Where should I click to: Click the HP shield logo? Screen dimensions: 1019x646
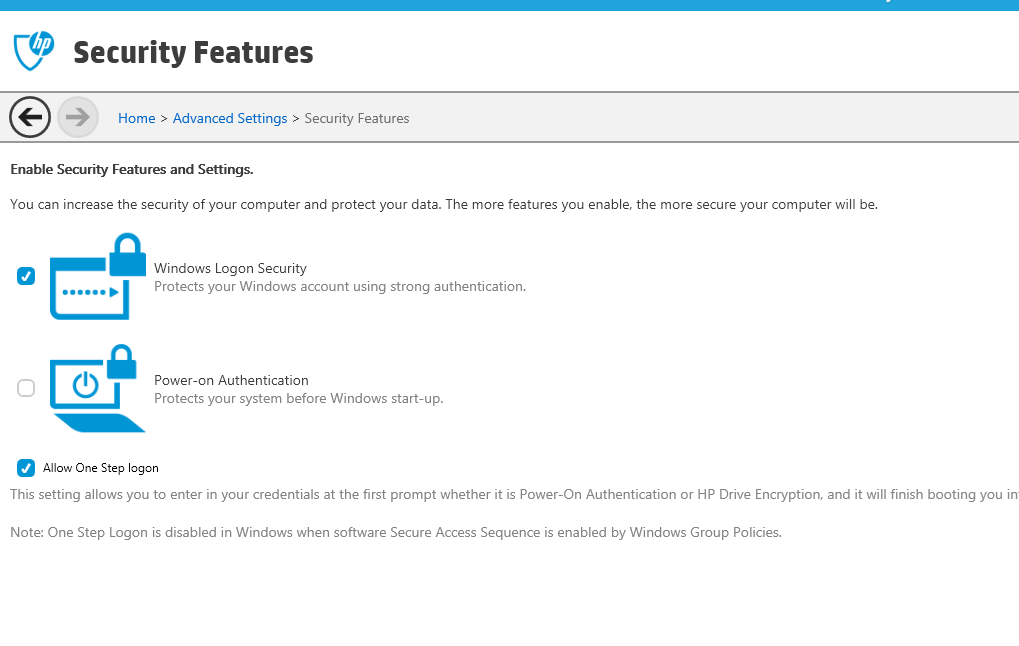pyautogui.click(x=33, y=50)
